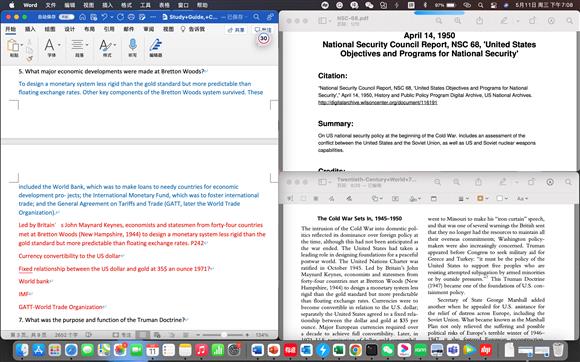Click the Home icon in Word's title bar
This screenshot has height=362, width=580.
point(82,17)
